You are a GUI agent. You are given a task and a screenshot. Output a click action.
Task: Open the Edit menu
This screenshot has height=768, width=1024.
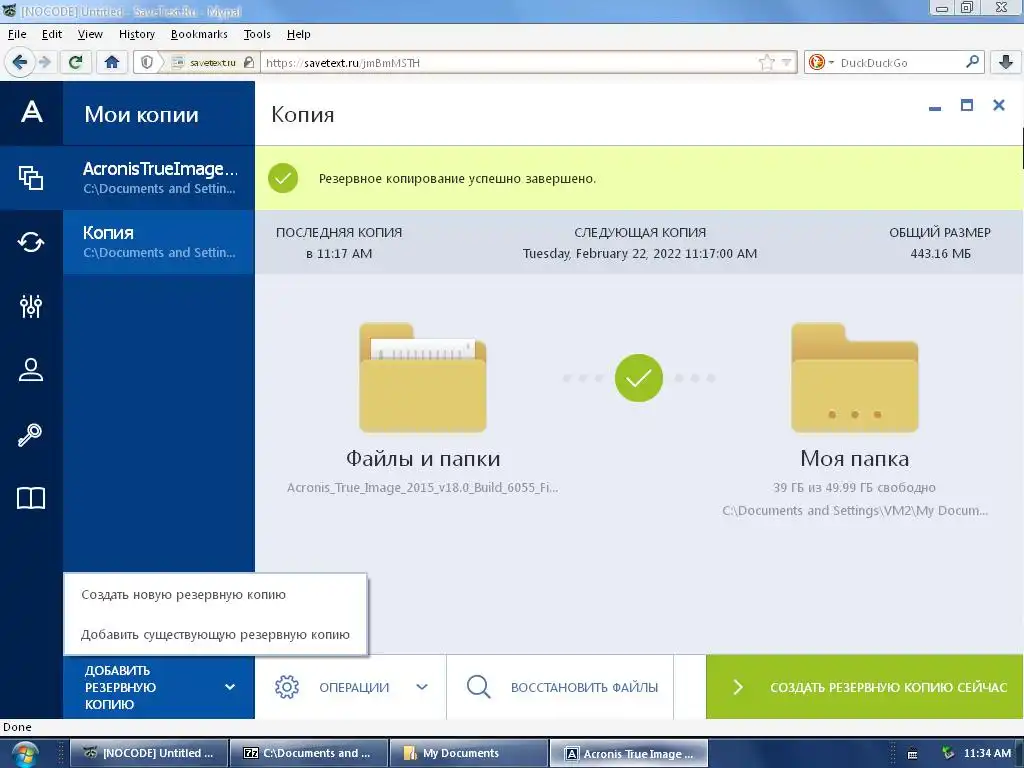tap(52, 34)
